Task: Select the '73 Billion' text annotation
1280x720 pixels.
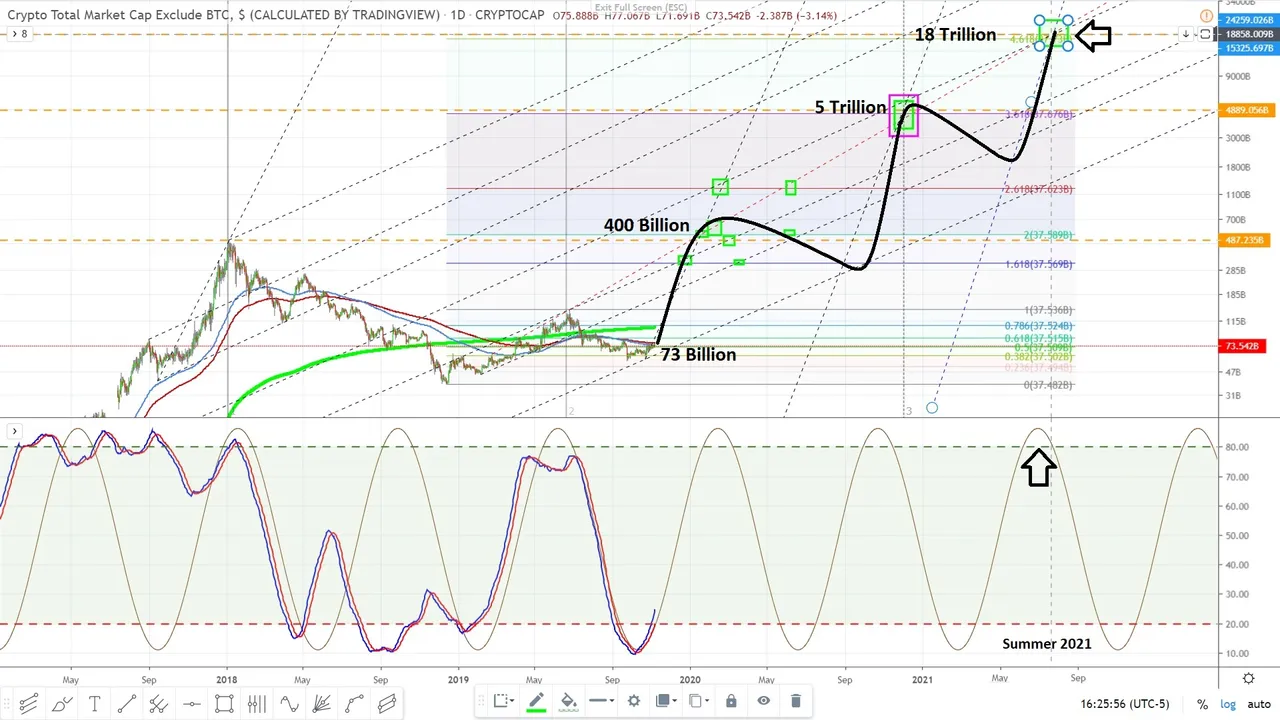Action: 698,354
